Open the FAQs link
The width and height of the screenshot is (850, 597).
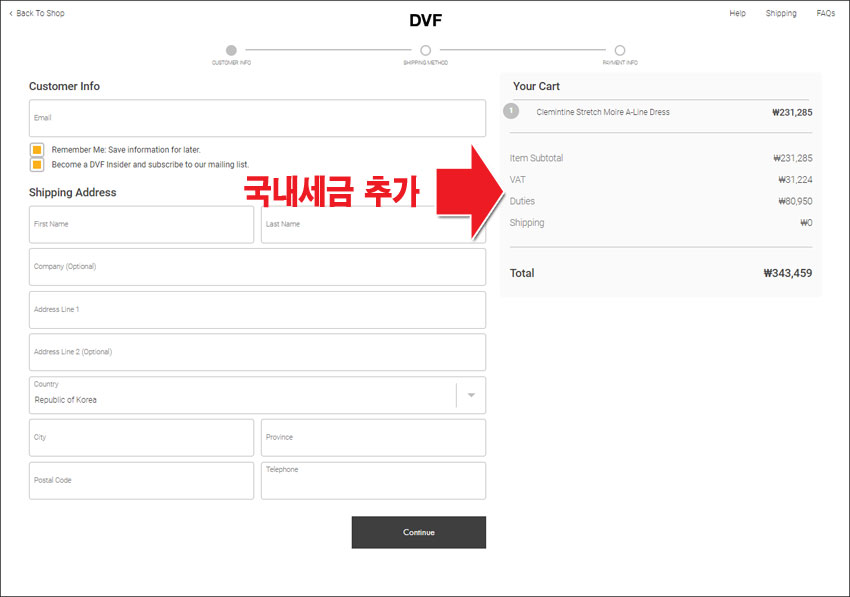826,13
